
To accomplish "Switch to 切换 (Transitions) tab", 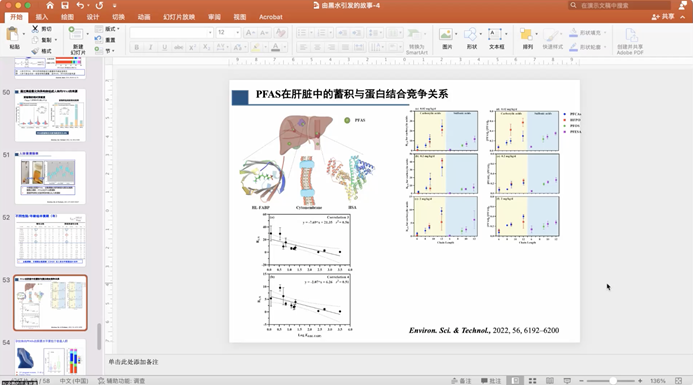I will pyautogui.click(x=118, y=17).
